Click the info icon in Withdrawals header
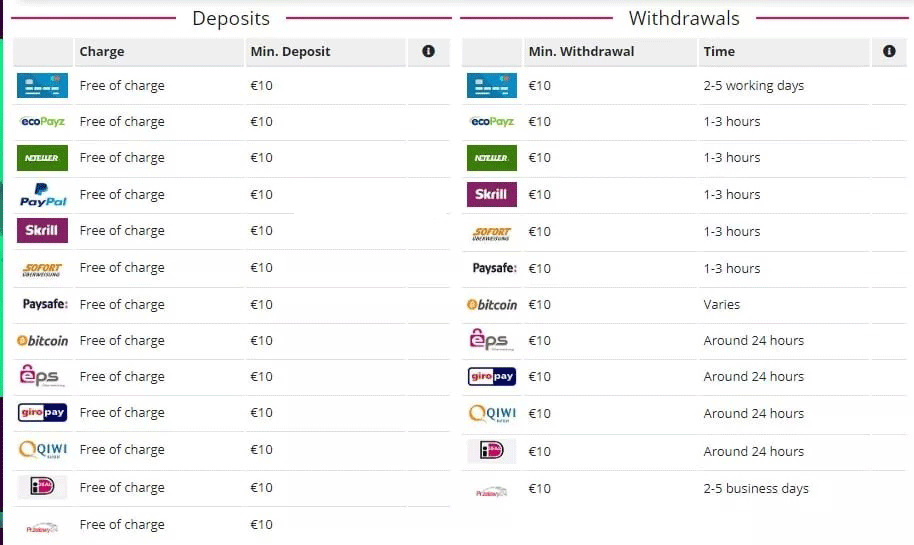The width and height of the screenshot is (914, 545). click(889, 51)
